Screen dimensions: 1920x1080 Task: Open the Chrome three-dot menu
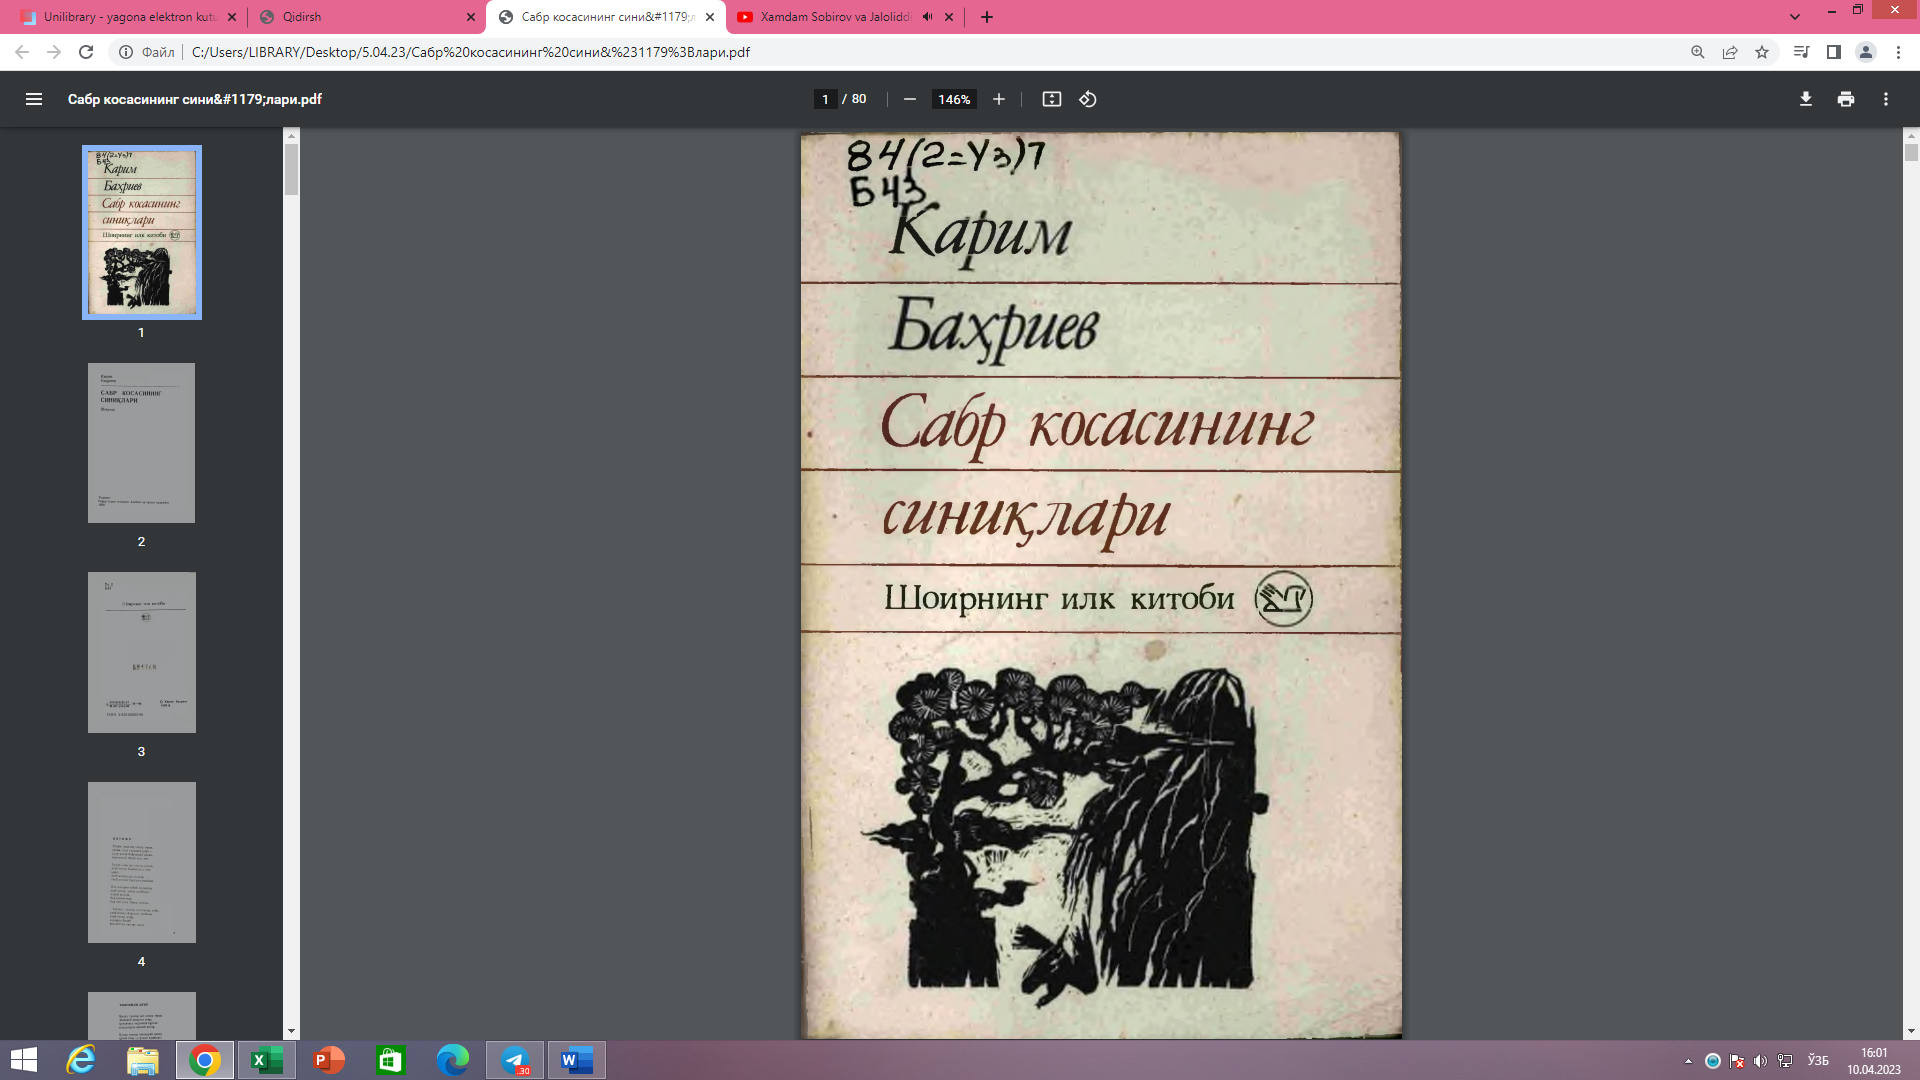pos(1898,52)
